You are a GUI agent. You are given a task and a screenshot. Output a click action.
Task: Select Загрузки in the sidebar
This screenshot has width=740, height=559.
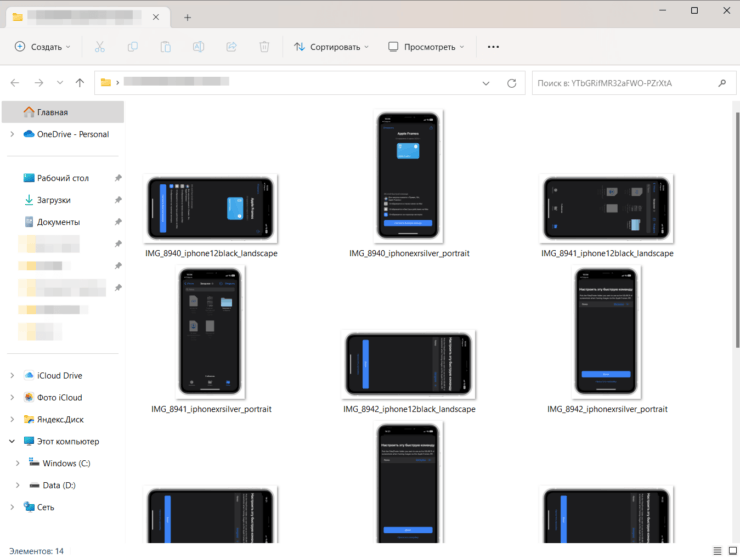pyautogui.click(x=54, y=200)
